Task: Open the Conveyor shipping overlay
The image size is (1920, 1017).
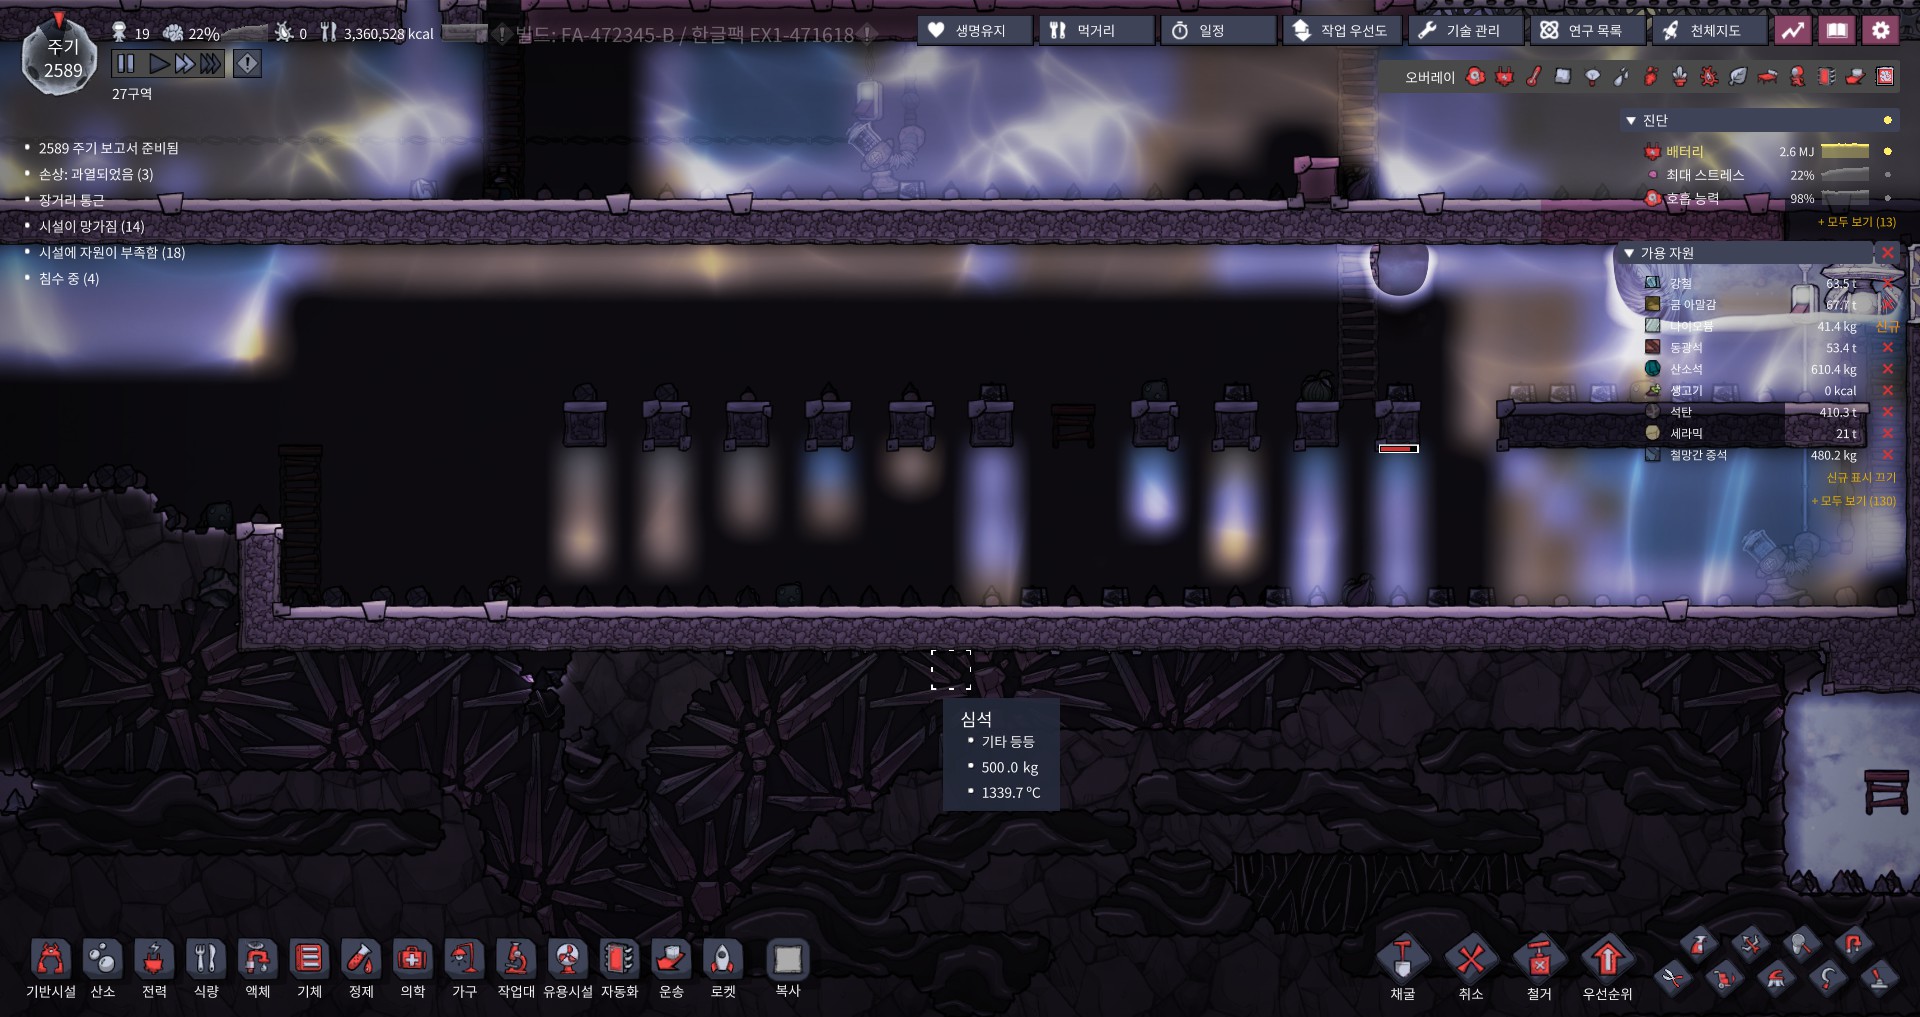Action: [x=1856, y=77]
